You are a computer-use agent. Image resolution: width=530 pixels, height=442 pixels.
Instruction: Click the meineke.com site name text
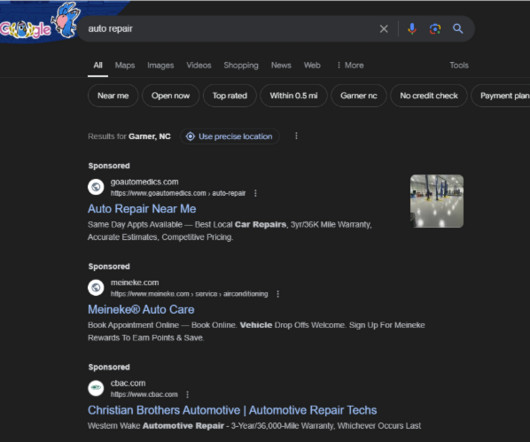point(135,283)
